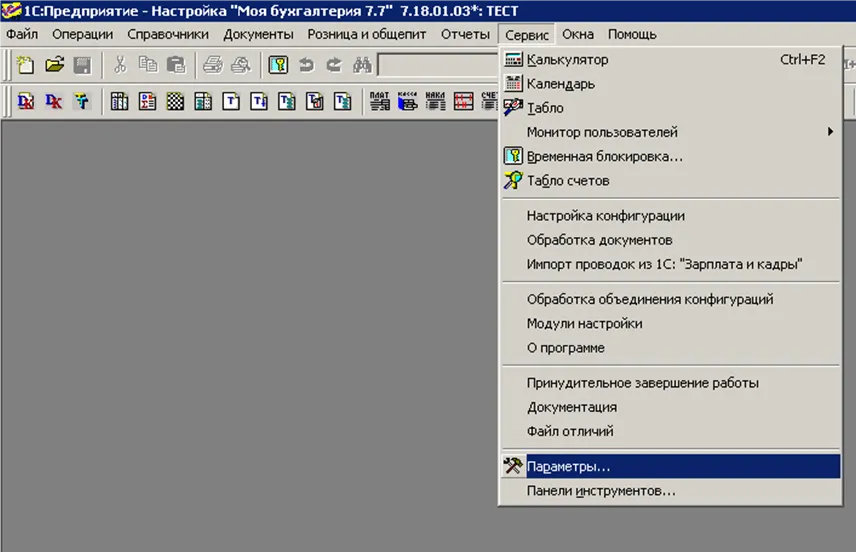The height and width of the screenshot is (552, 856).
Task: Open Настройка конфигурации menu entry
Action: click(605, 216)
